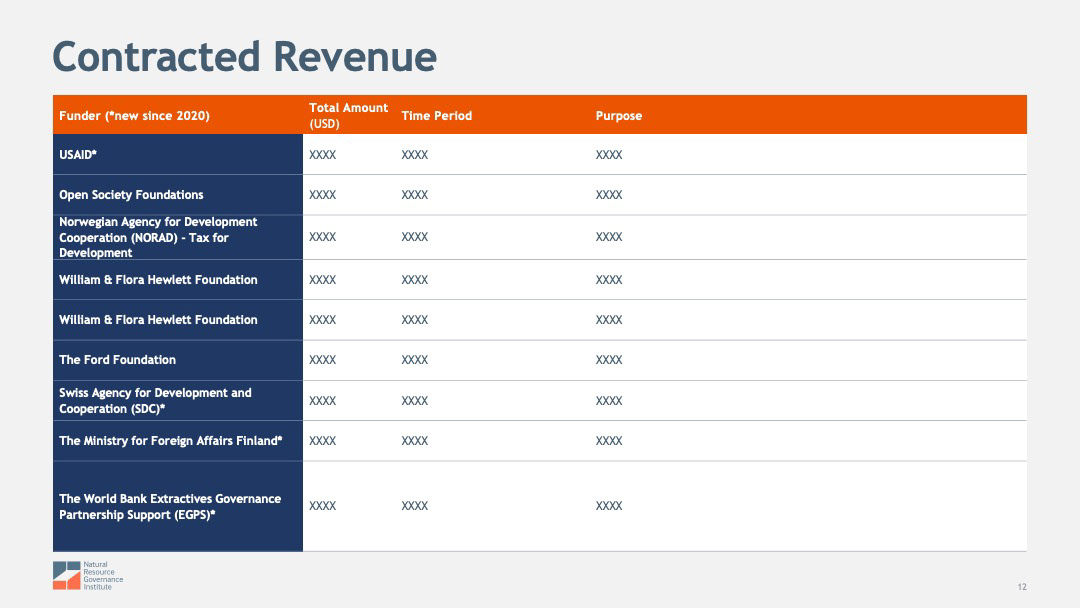
Task: Click Total Amount value in World Bank EGPS row
Action: pyautogui.click(x=322, y=506)
